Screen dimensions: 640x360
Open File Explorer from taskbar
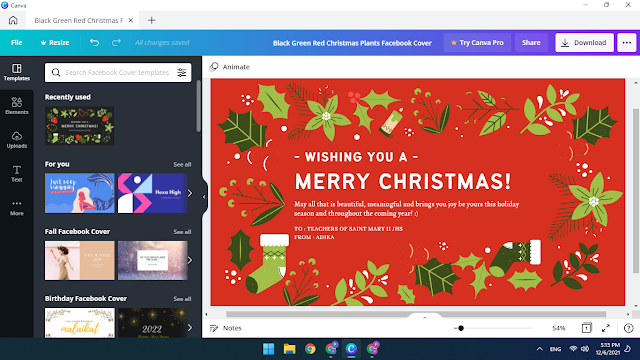click(x=289, y=349)
